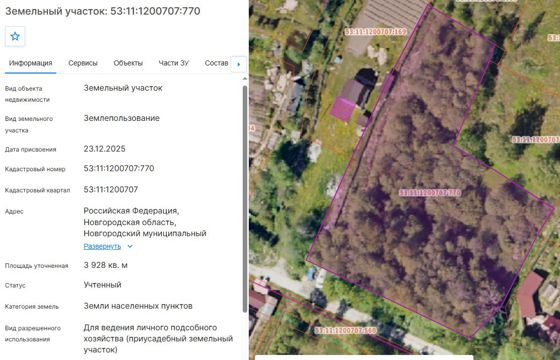Add parcel to favorites with star icon
The width and height of the screenshot is (560, 360).
[15, 36]
